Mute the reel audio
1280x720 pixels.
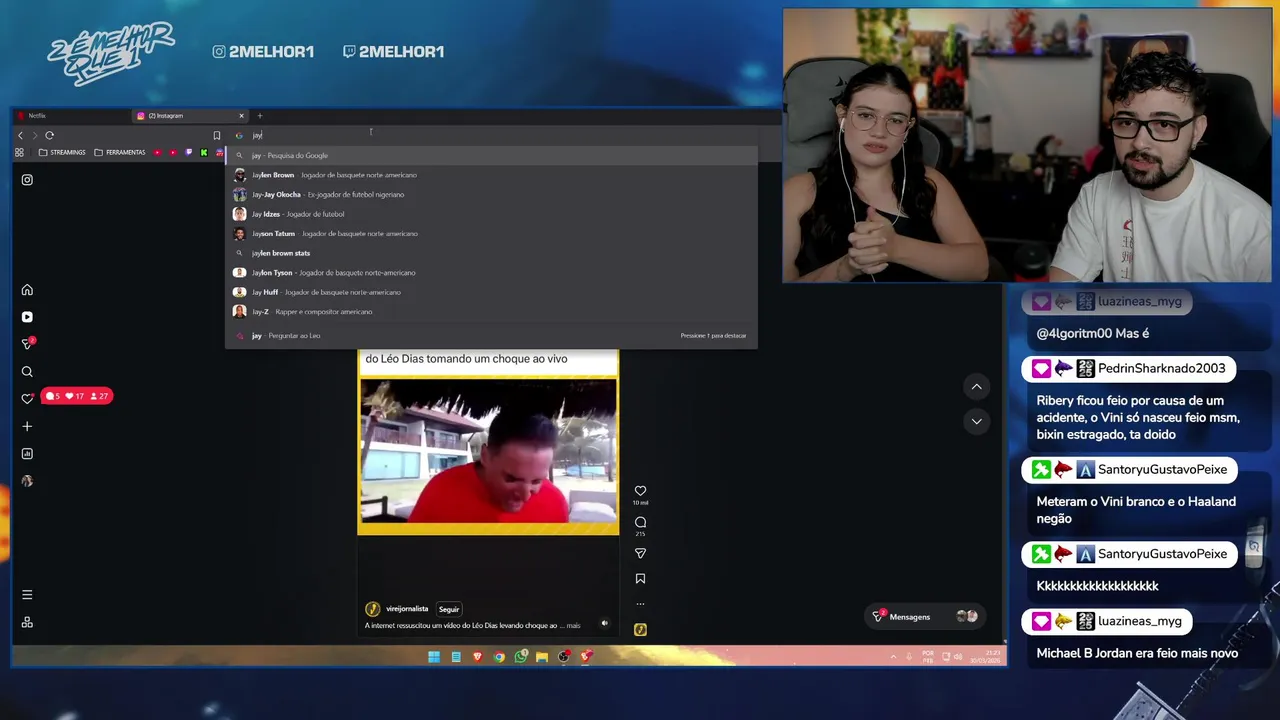604,623
